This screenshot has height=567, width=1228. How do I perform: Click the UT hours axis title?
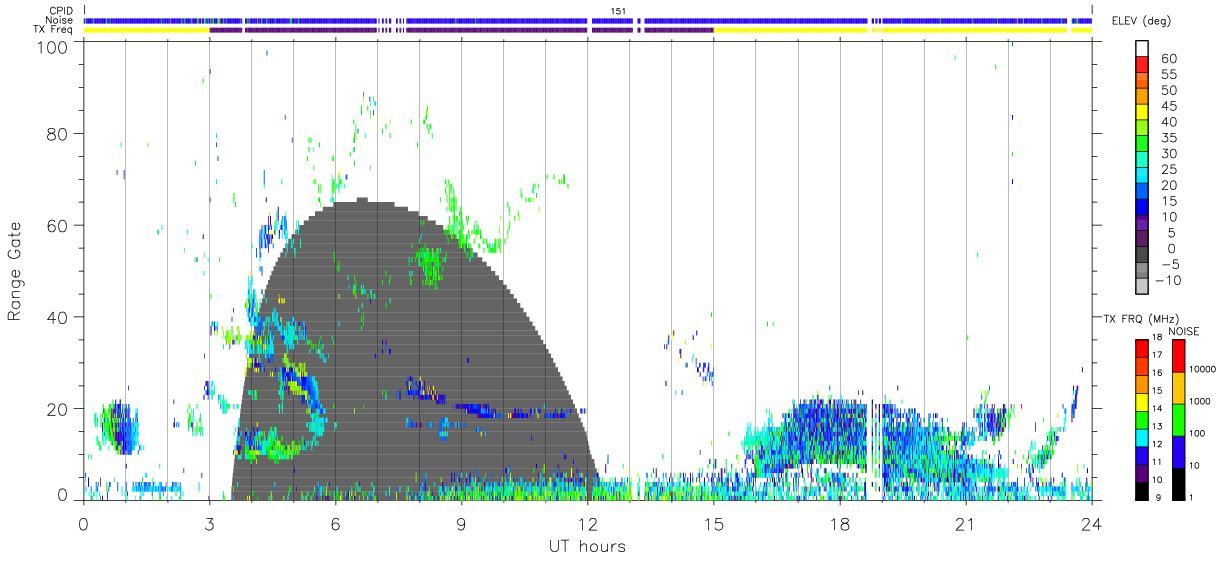click(x=587, y=546)
